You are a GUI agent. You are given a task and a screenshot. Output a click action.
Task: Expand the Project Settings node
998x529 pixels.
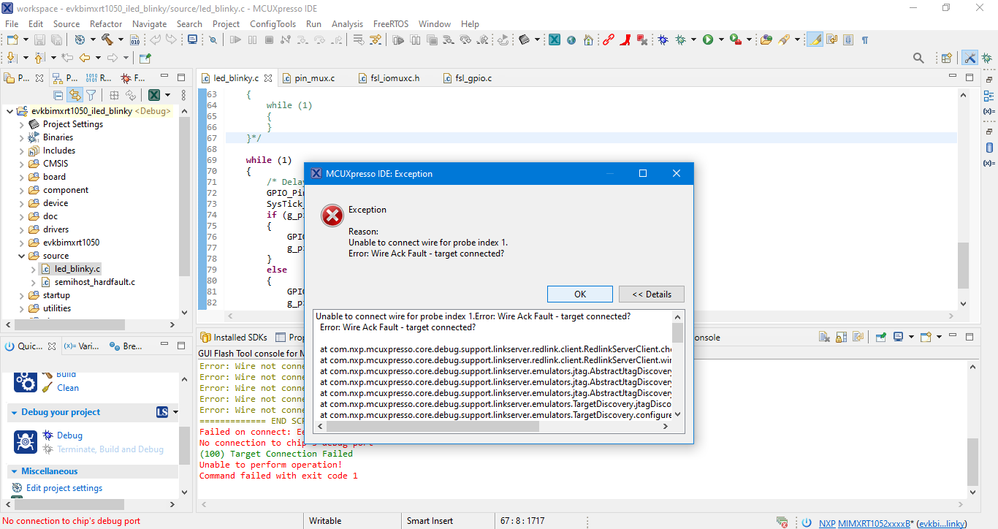click(x=22, y=125)
